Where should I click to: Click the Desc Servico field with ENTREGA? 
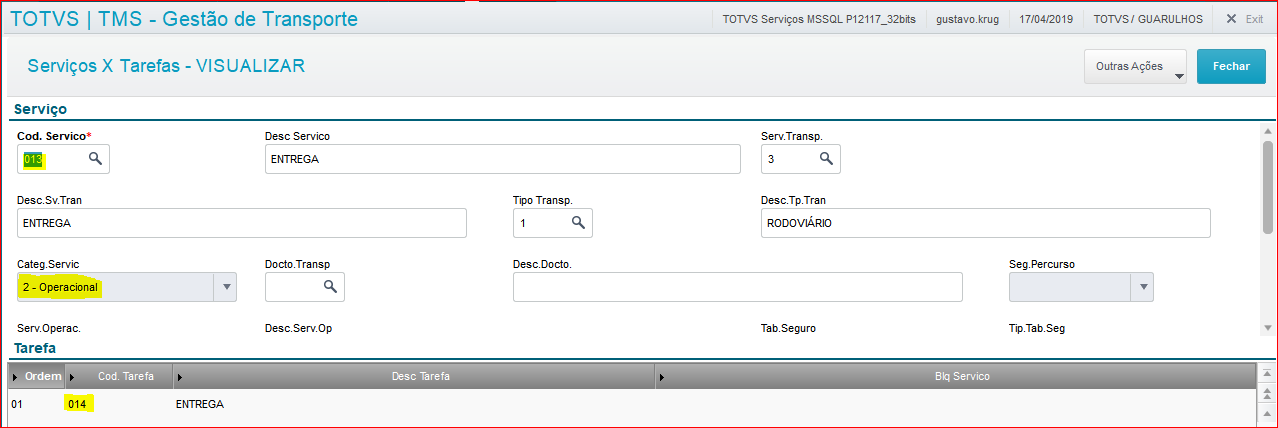pos(502,159)
